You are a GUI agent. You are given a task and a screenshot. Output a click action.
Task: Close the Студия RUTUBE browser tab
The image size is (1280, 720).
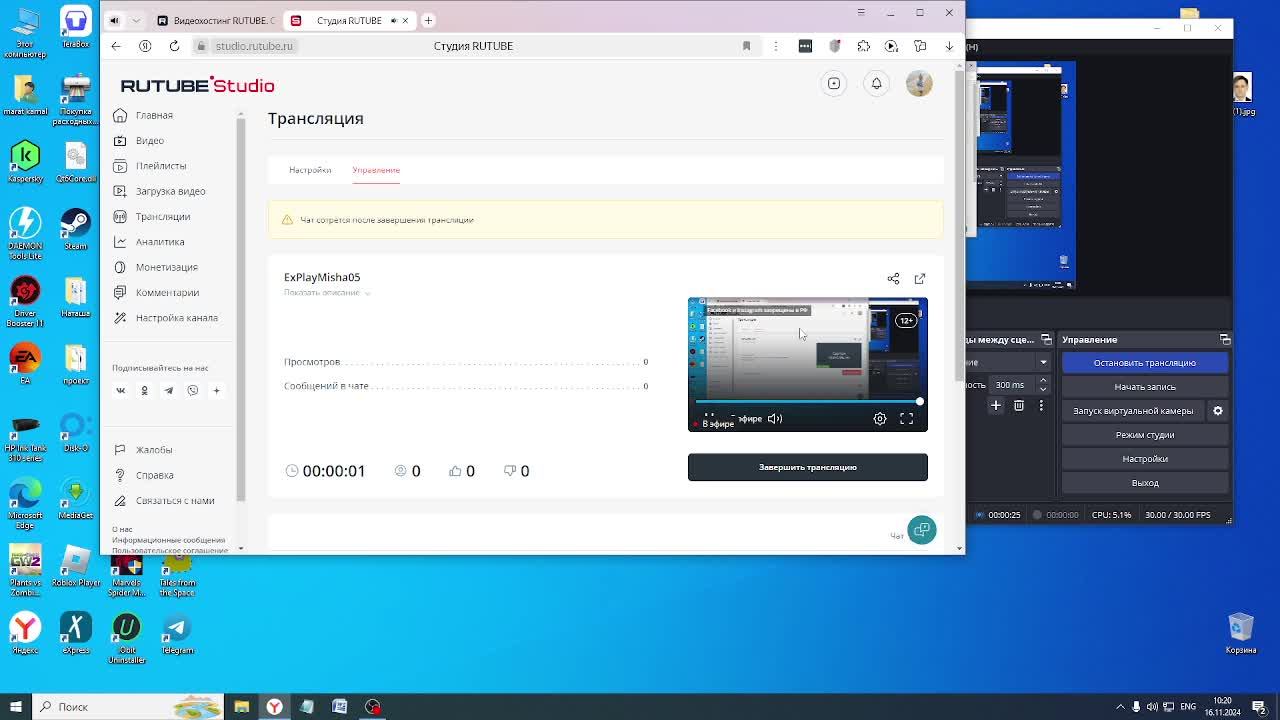[405, 20]
